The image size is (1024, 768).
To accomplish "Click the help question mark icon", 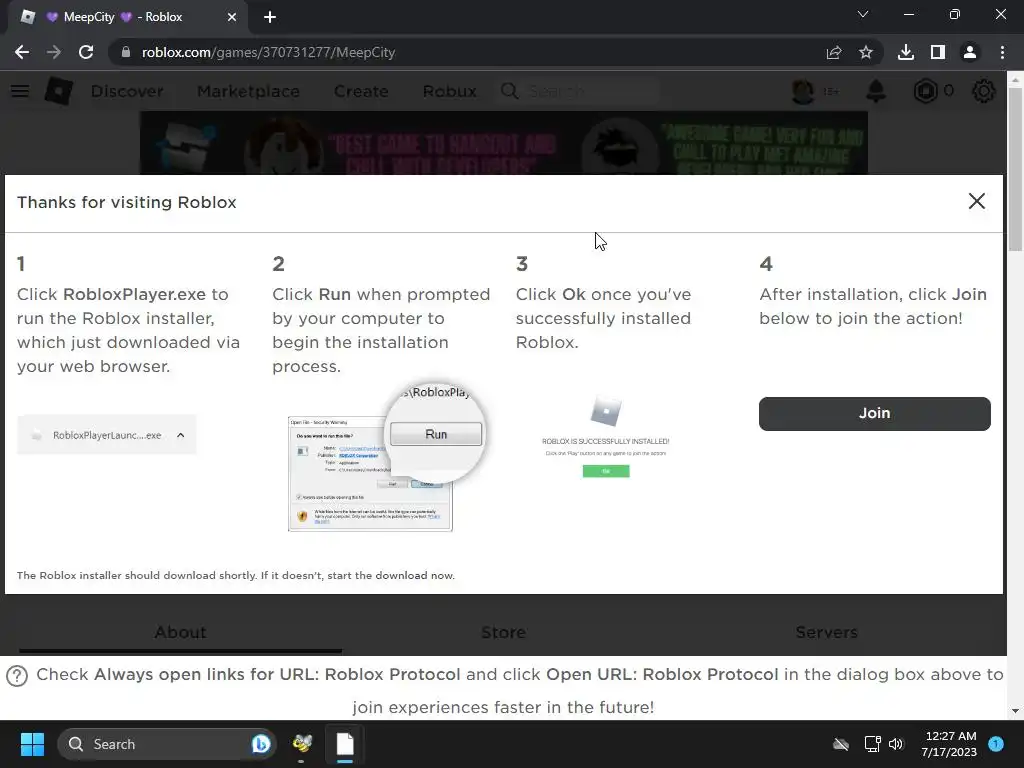I will click(17, 675).
